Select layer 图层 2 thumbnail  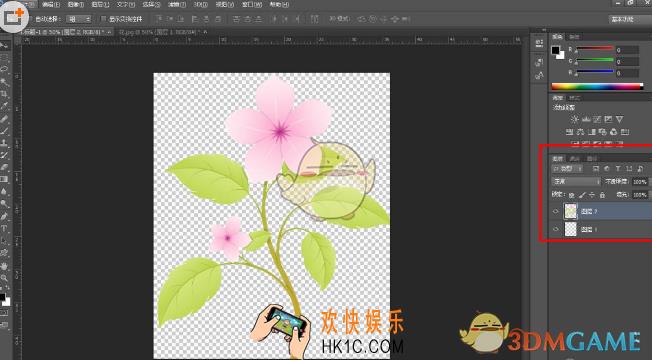pos(570,212)
